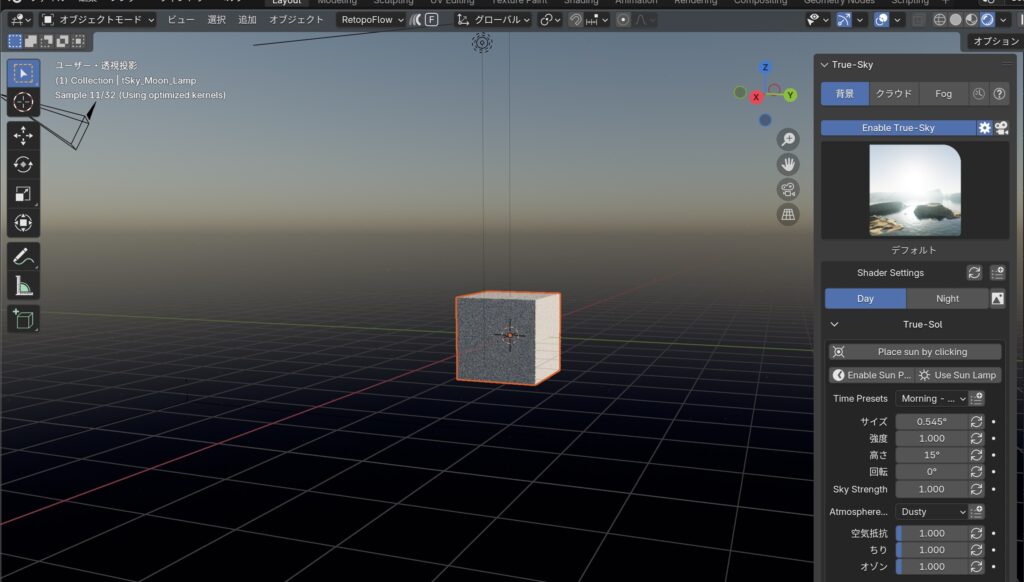Toggle proportional editing icon
1024x582 pixels.
623,20
